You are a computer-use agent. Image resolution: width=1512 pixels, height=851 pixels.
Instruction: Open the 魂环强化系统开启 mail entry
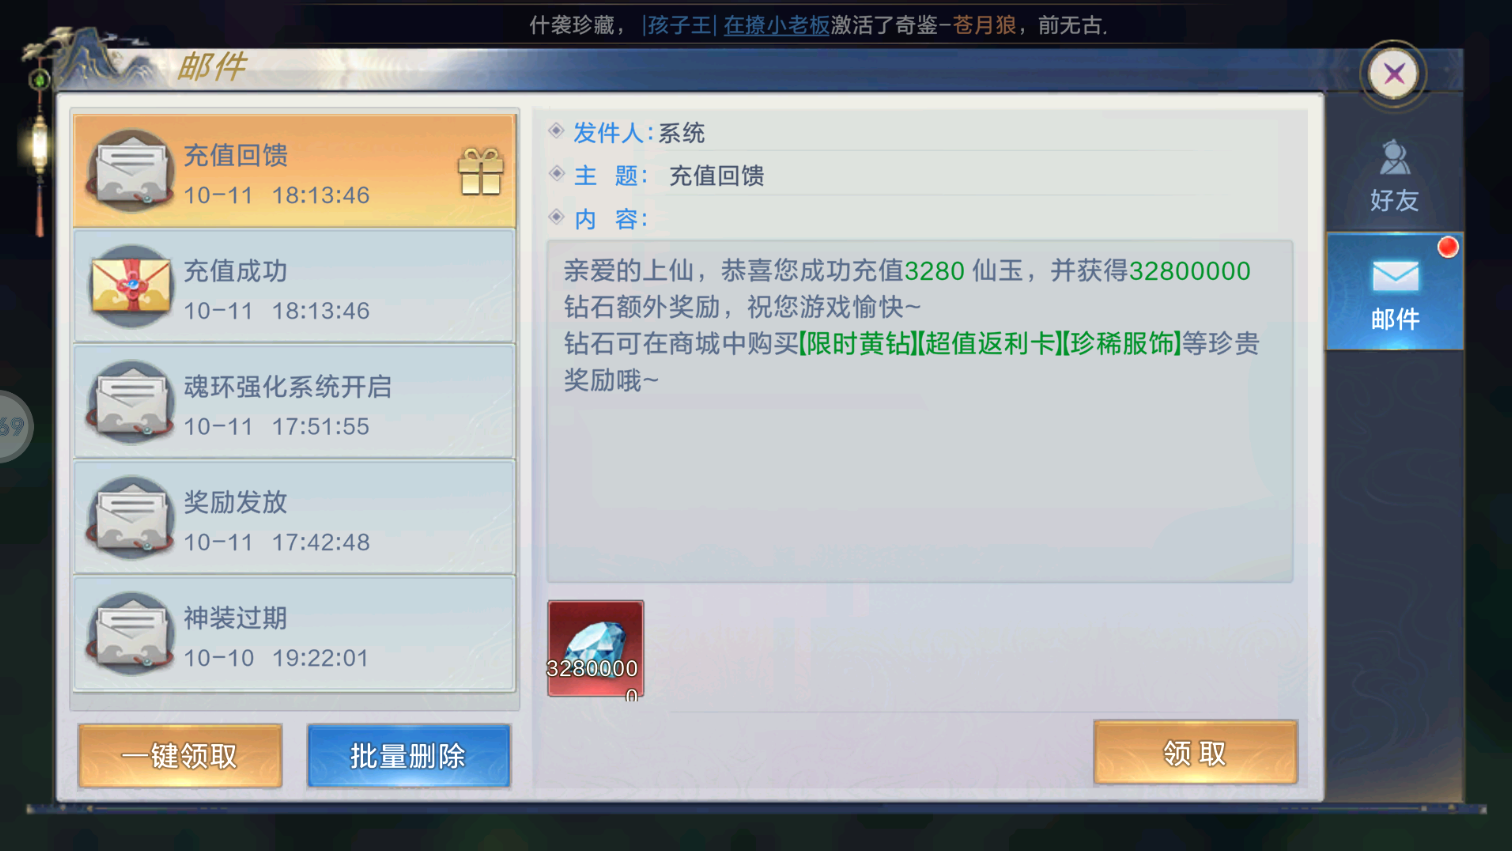[295, 402]
